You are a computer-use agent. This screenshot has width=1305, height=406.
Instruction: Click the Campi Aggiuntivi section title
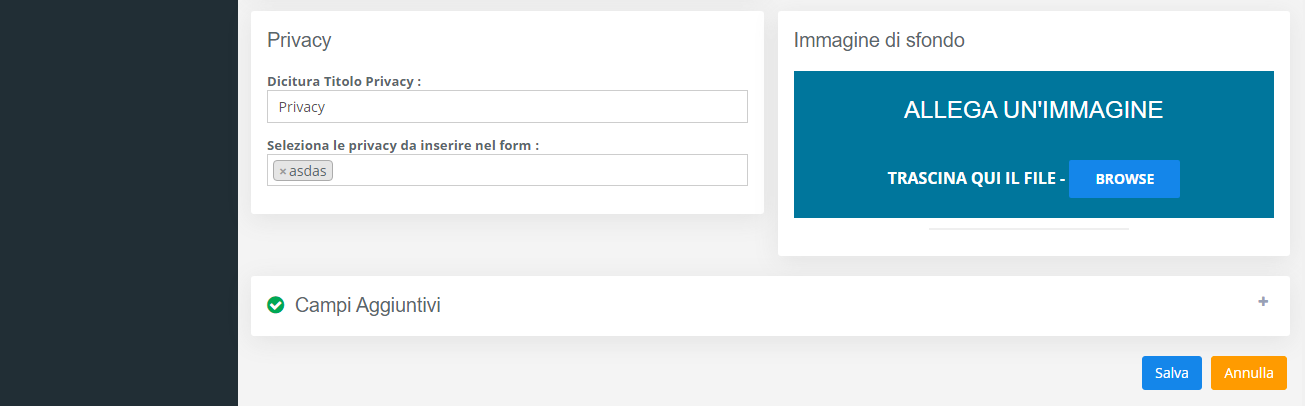pos(367,306)
